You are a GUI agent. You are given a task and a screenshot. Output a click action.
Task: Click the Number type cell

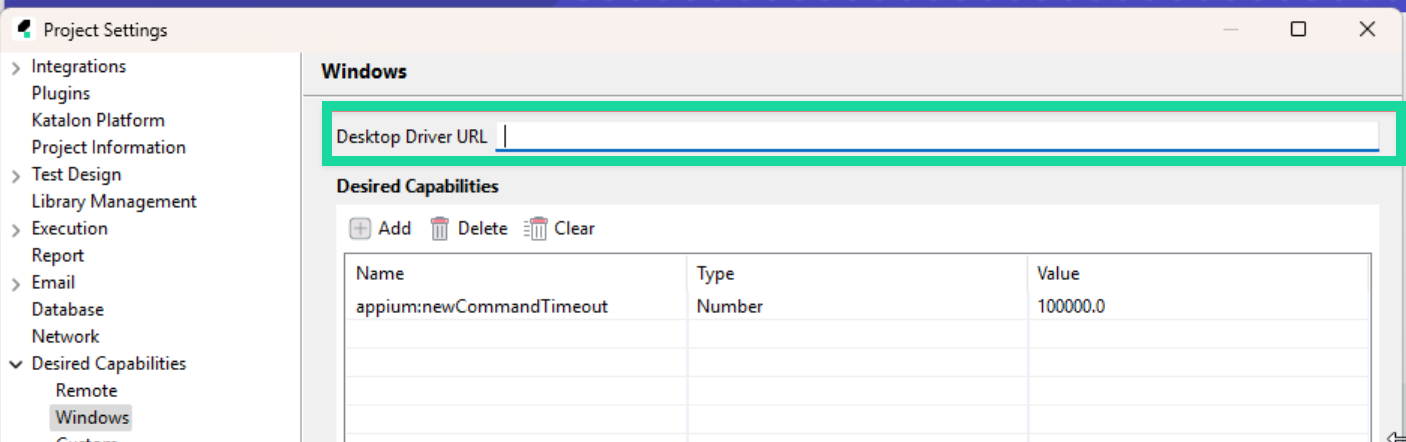click(x=857, y=306)
